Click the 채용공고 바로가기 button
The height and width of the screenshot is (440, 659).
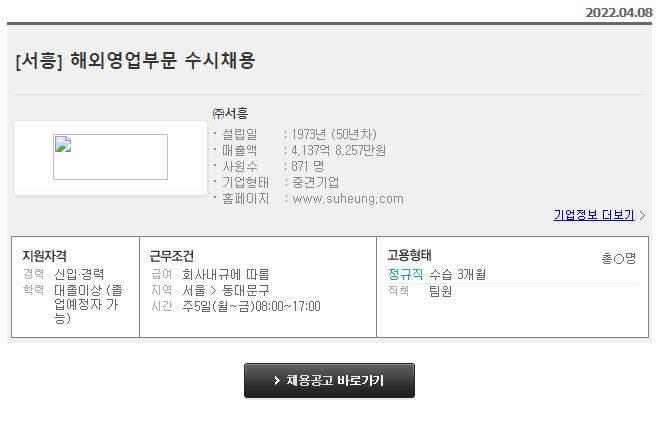[x=329, y=381]
